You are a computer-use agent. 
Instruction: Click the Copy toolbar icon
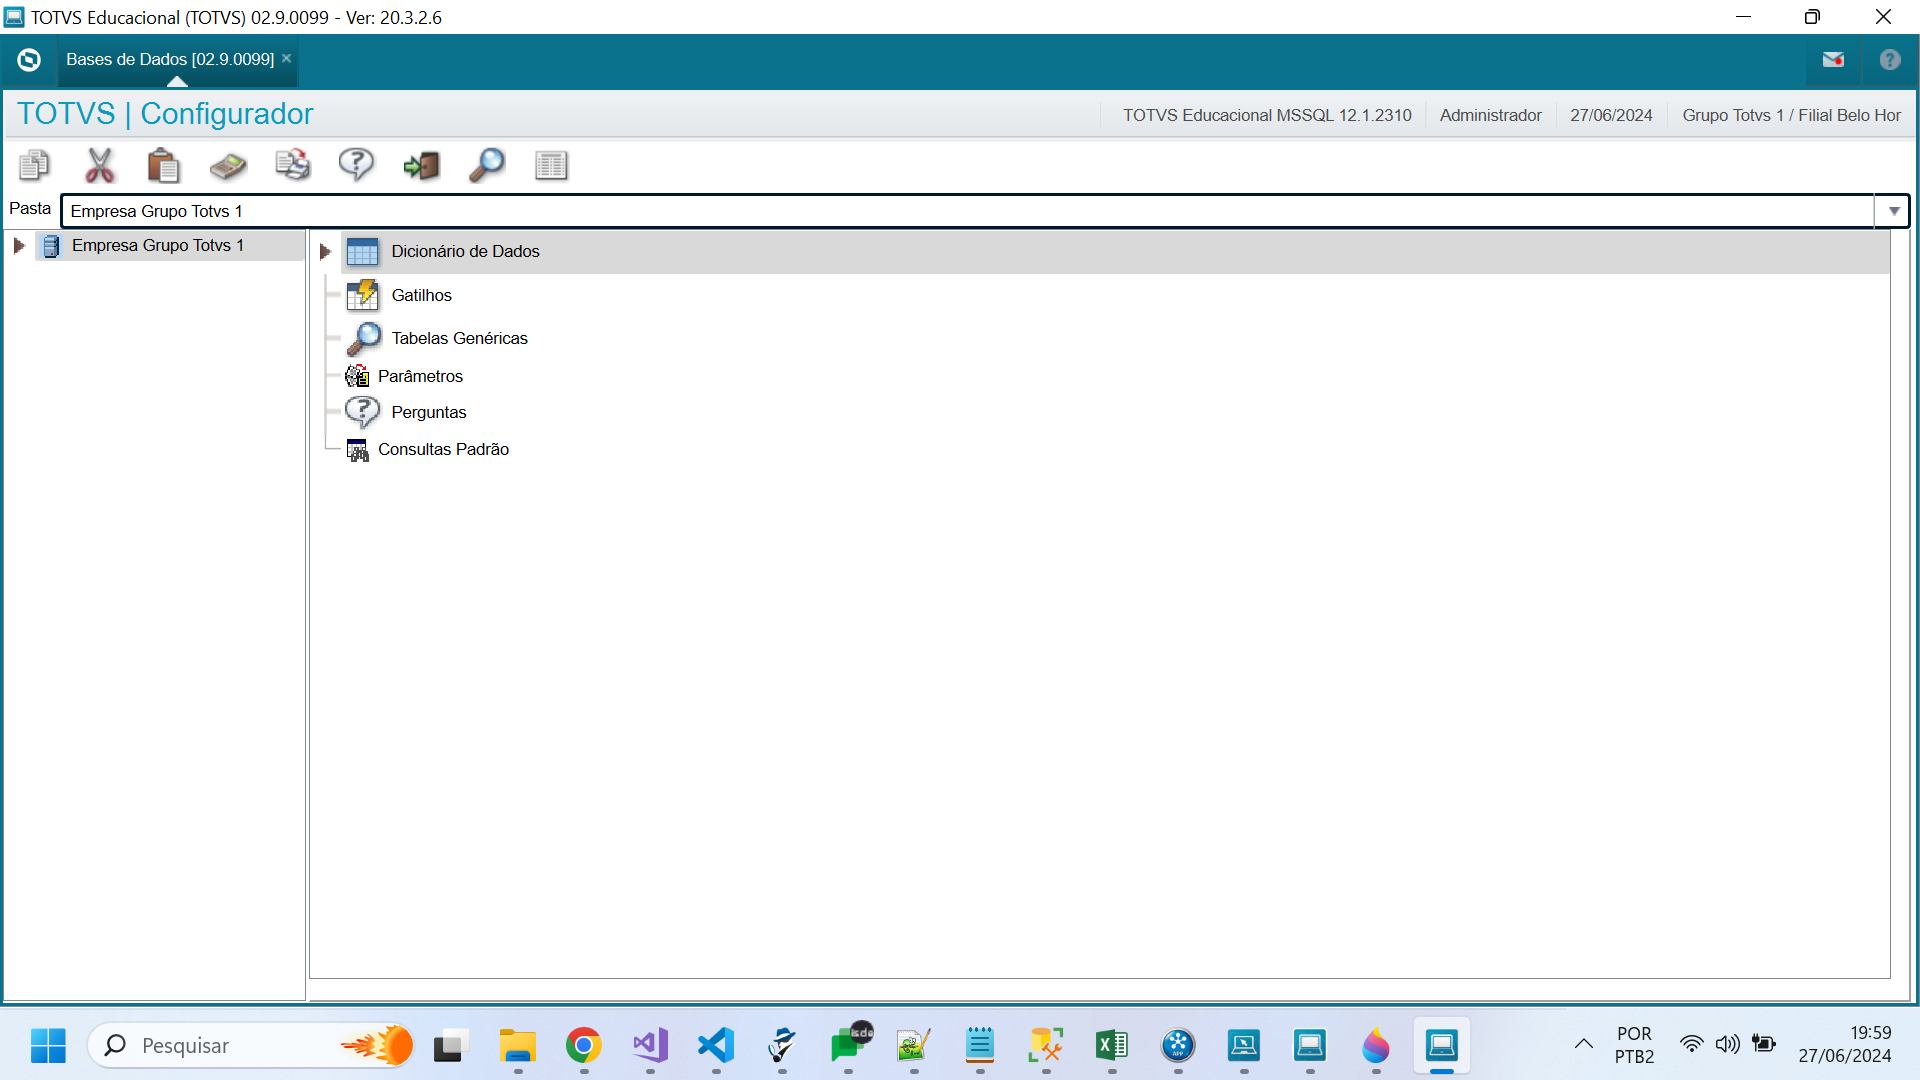click(x=35, y=165)
